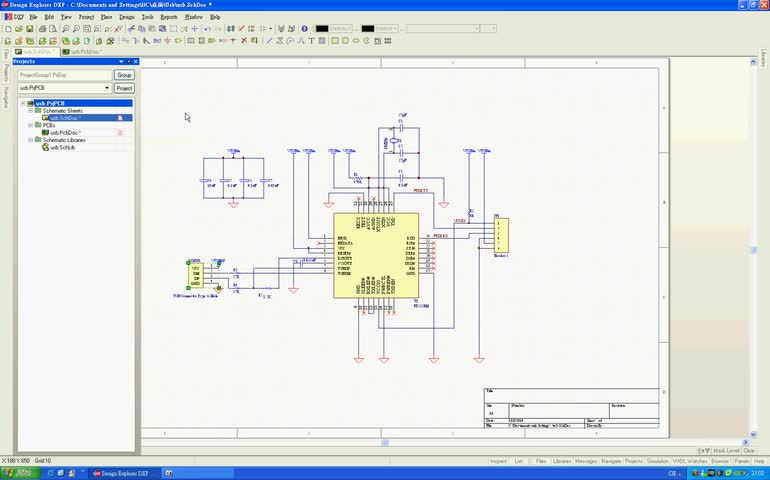Select the Place Net Label tool
The width and height of the screenshot is (770, 480).
click(157, 41)
